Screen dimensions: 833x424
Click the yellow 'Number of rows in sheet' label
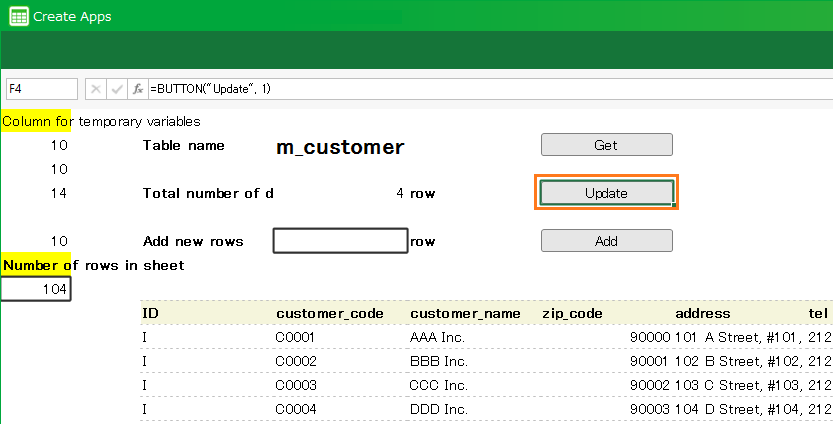point(93,265)
